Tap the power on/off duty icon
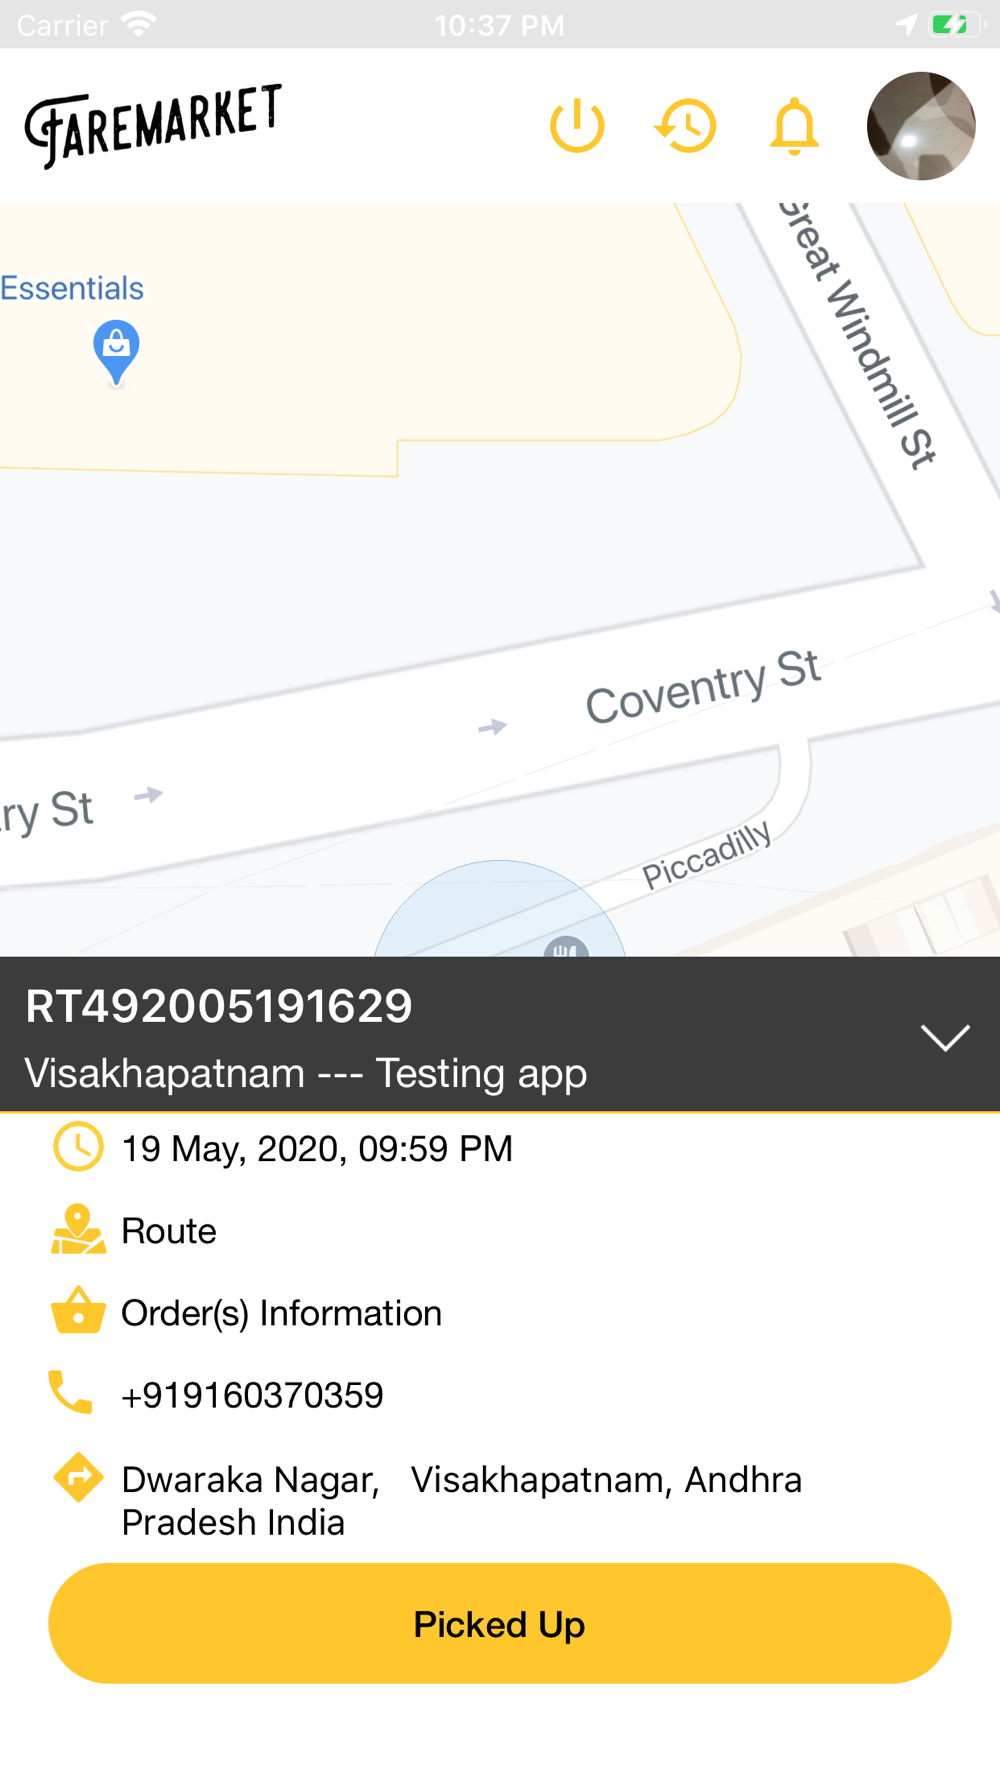1000x1778 pixels. (x=577, y=126)
